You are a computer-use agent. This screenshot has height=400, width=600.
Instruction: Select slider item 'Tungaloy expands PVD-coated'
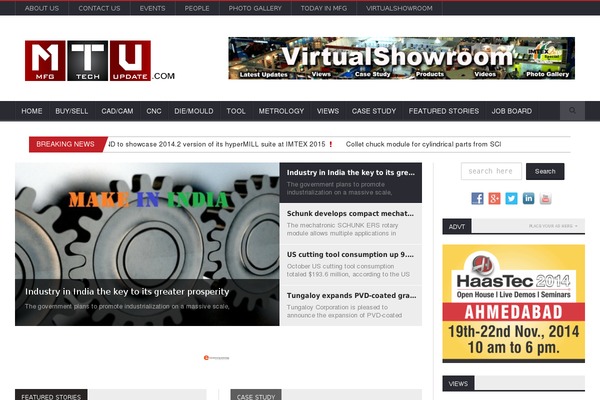[x=351, y=306]
